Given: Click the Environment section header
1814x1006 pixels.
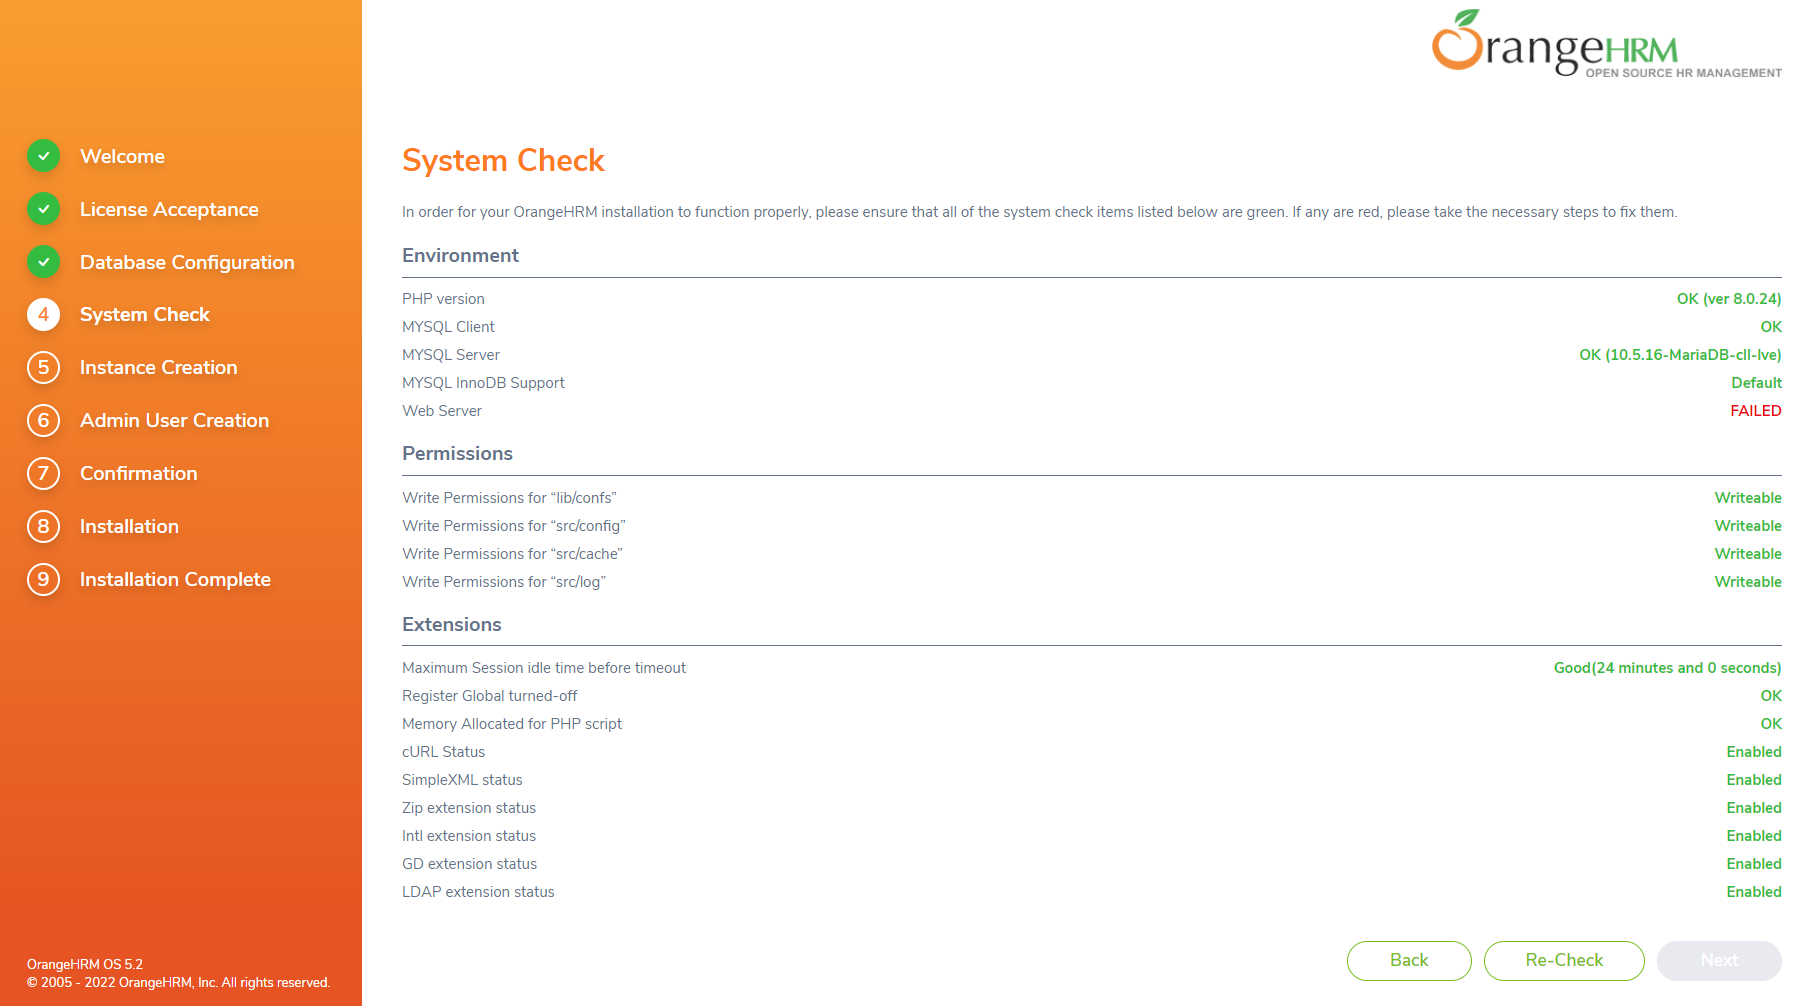Looking at the screenshot, I should [x=460, y=255].
